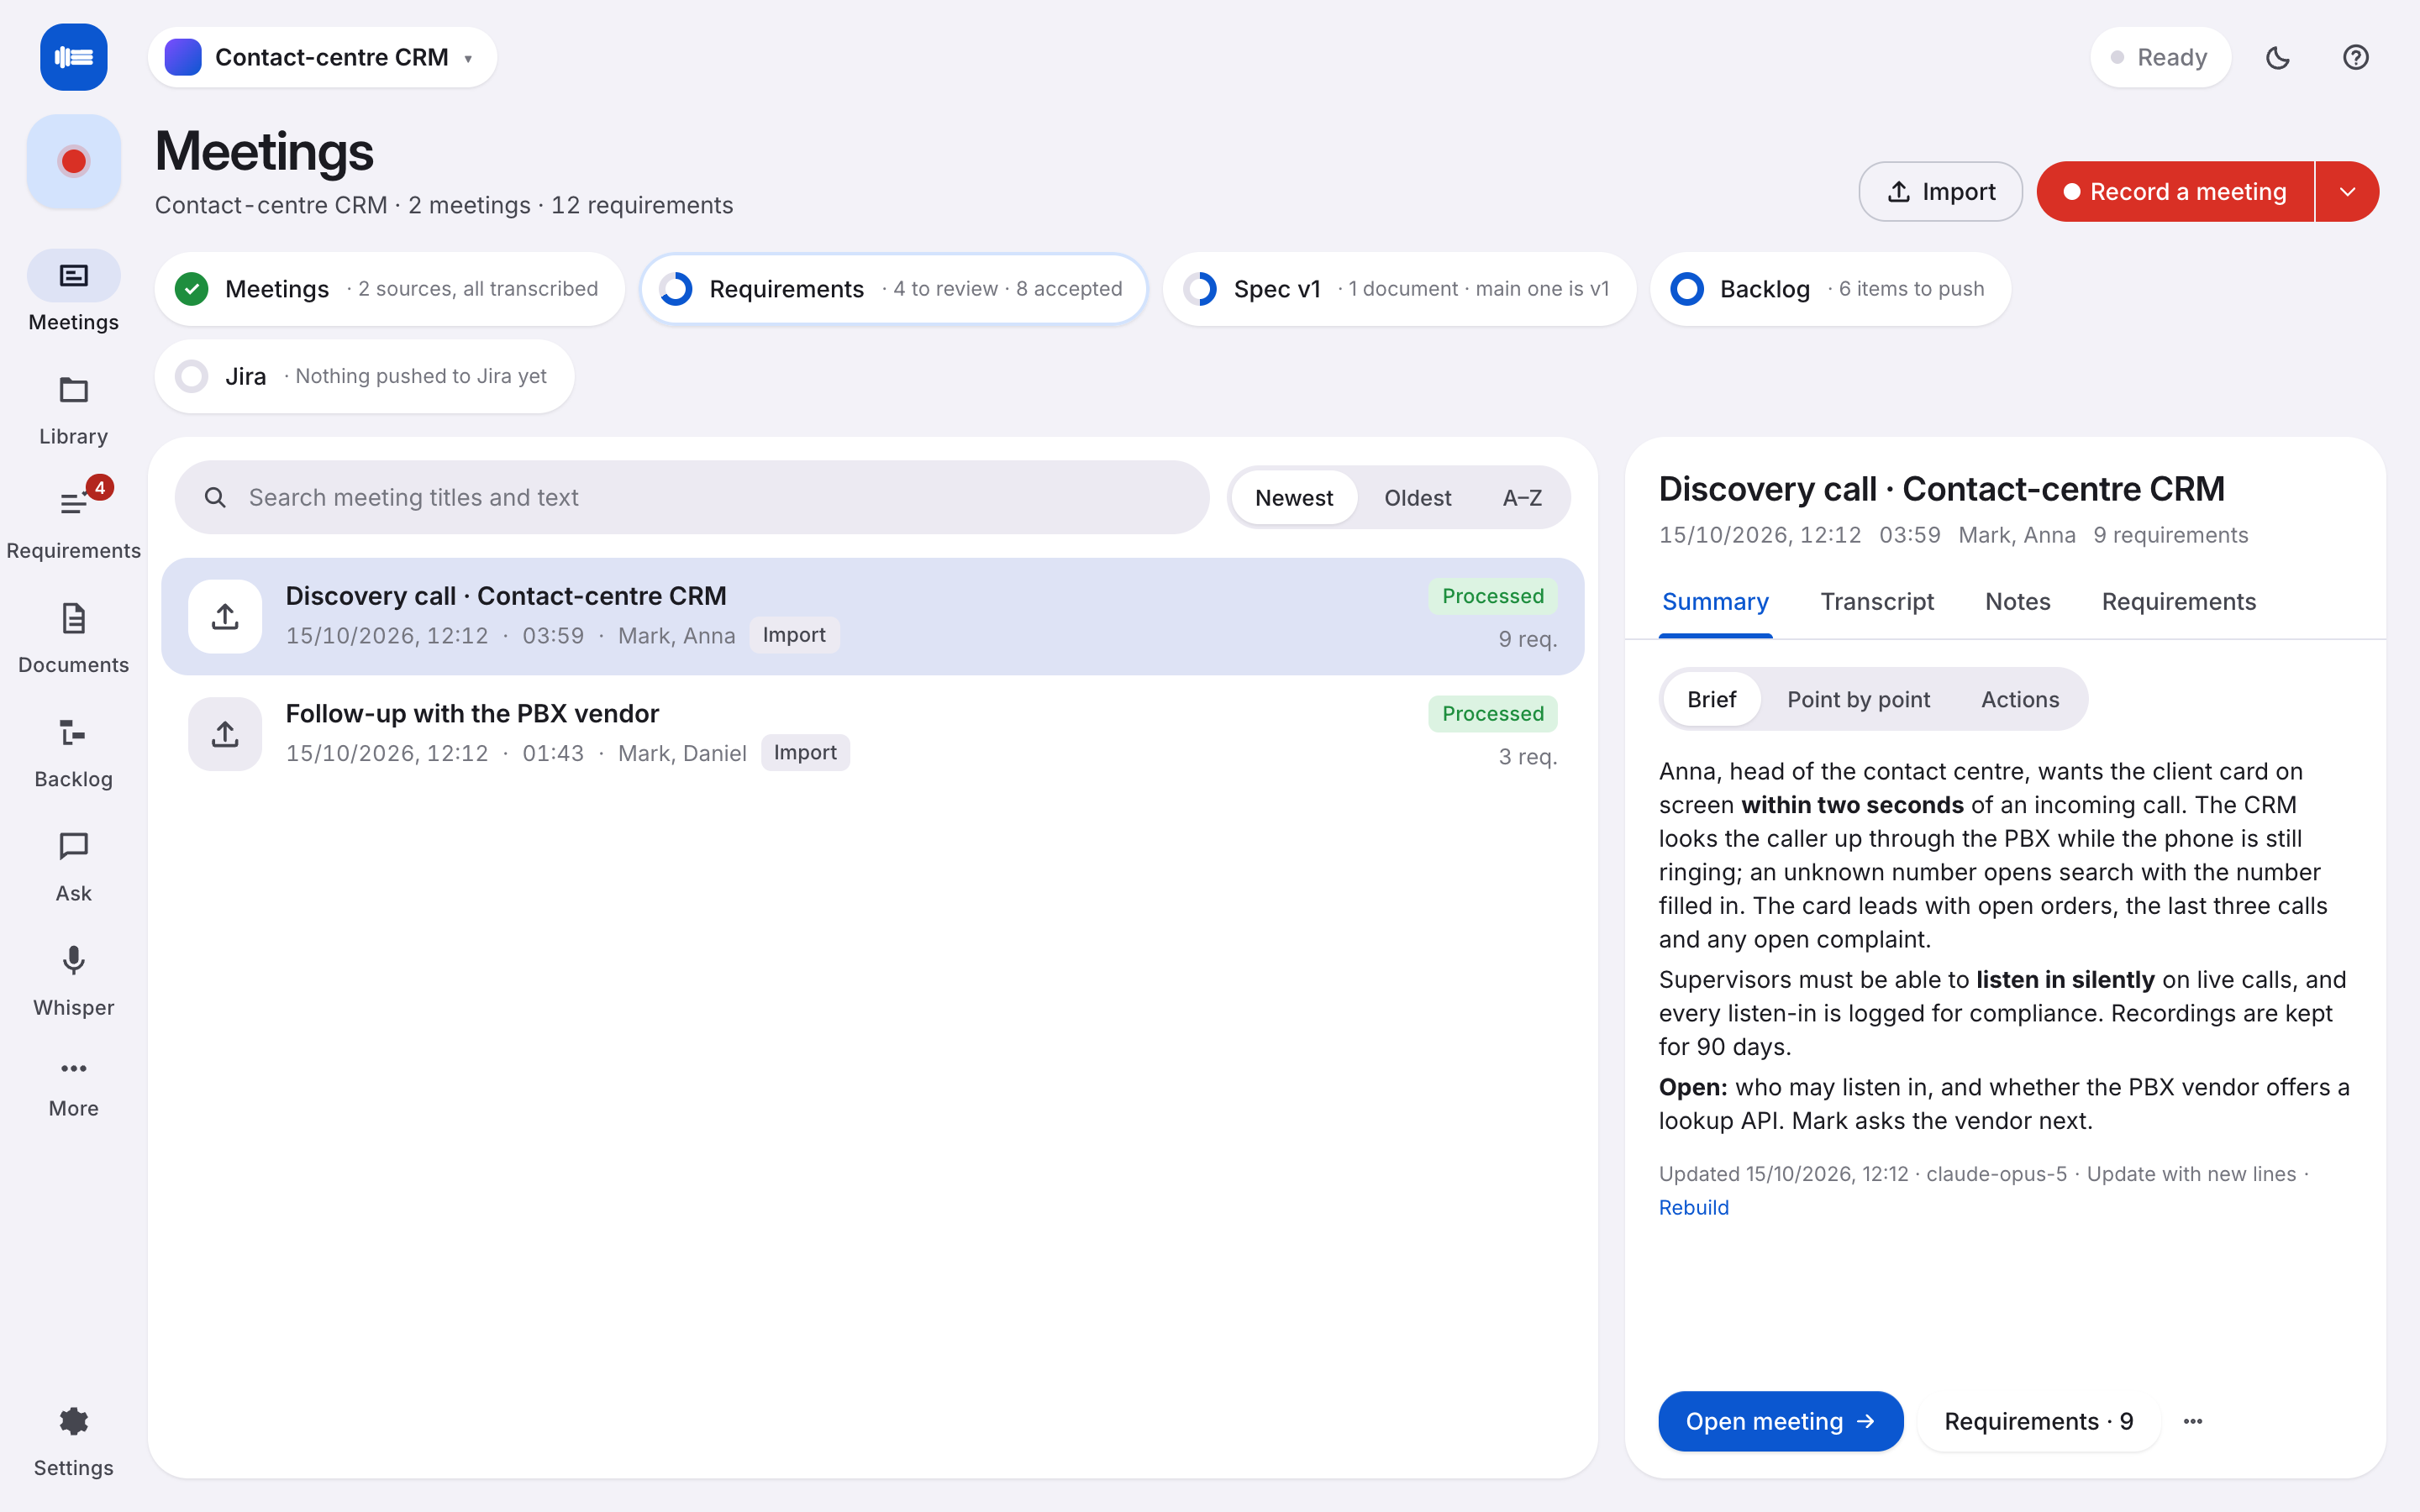Viewport: 2420px width, 1512px height.
Task: Select the Summary tab
Action: point(1714,602)
